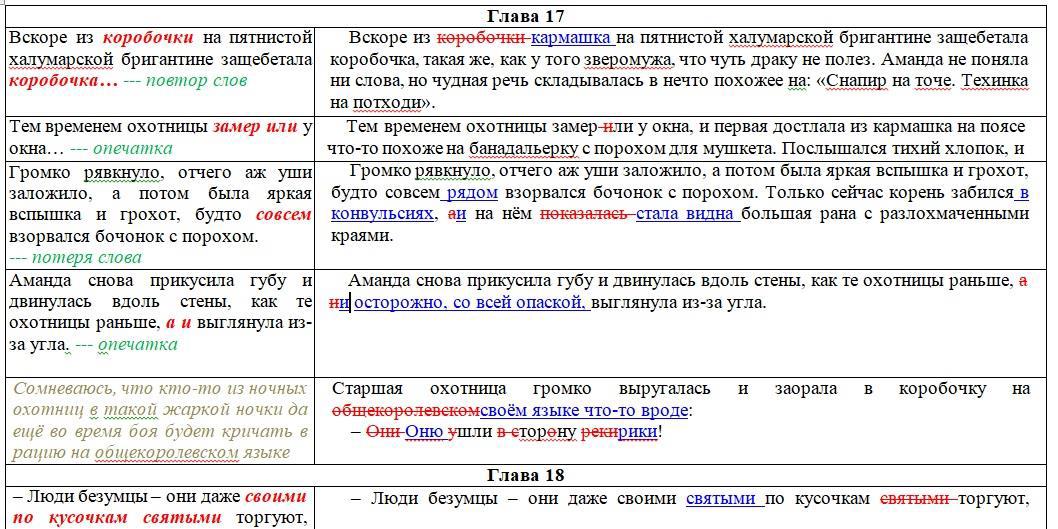Click the struck-through red word "святыми"
The image size is (1058, 529).
pyautogui.click(x=916, y=499)
